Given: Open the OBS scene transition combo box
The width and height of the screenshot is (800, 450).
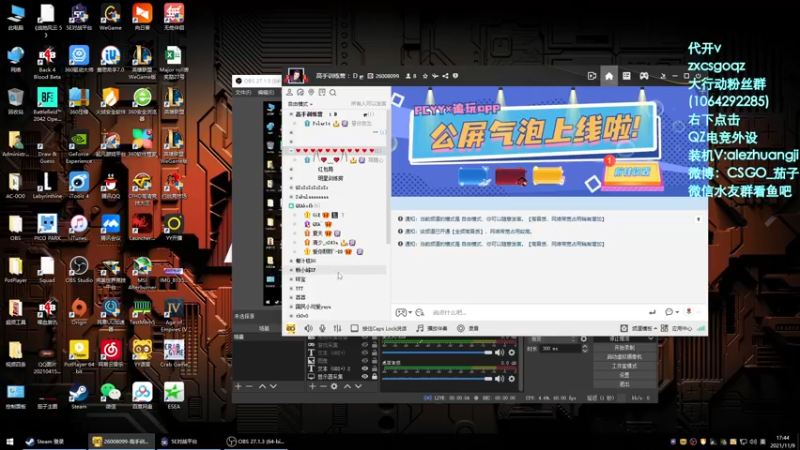Looking at the screenshot, I should pos(554,339).
